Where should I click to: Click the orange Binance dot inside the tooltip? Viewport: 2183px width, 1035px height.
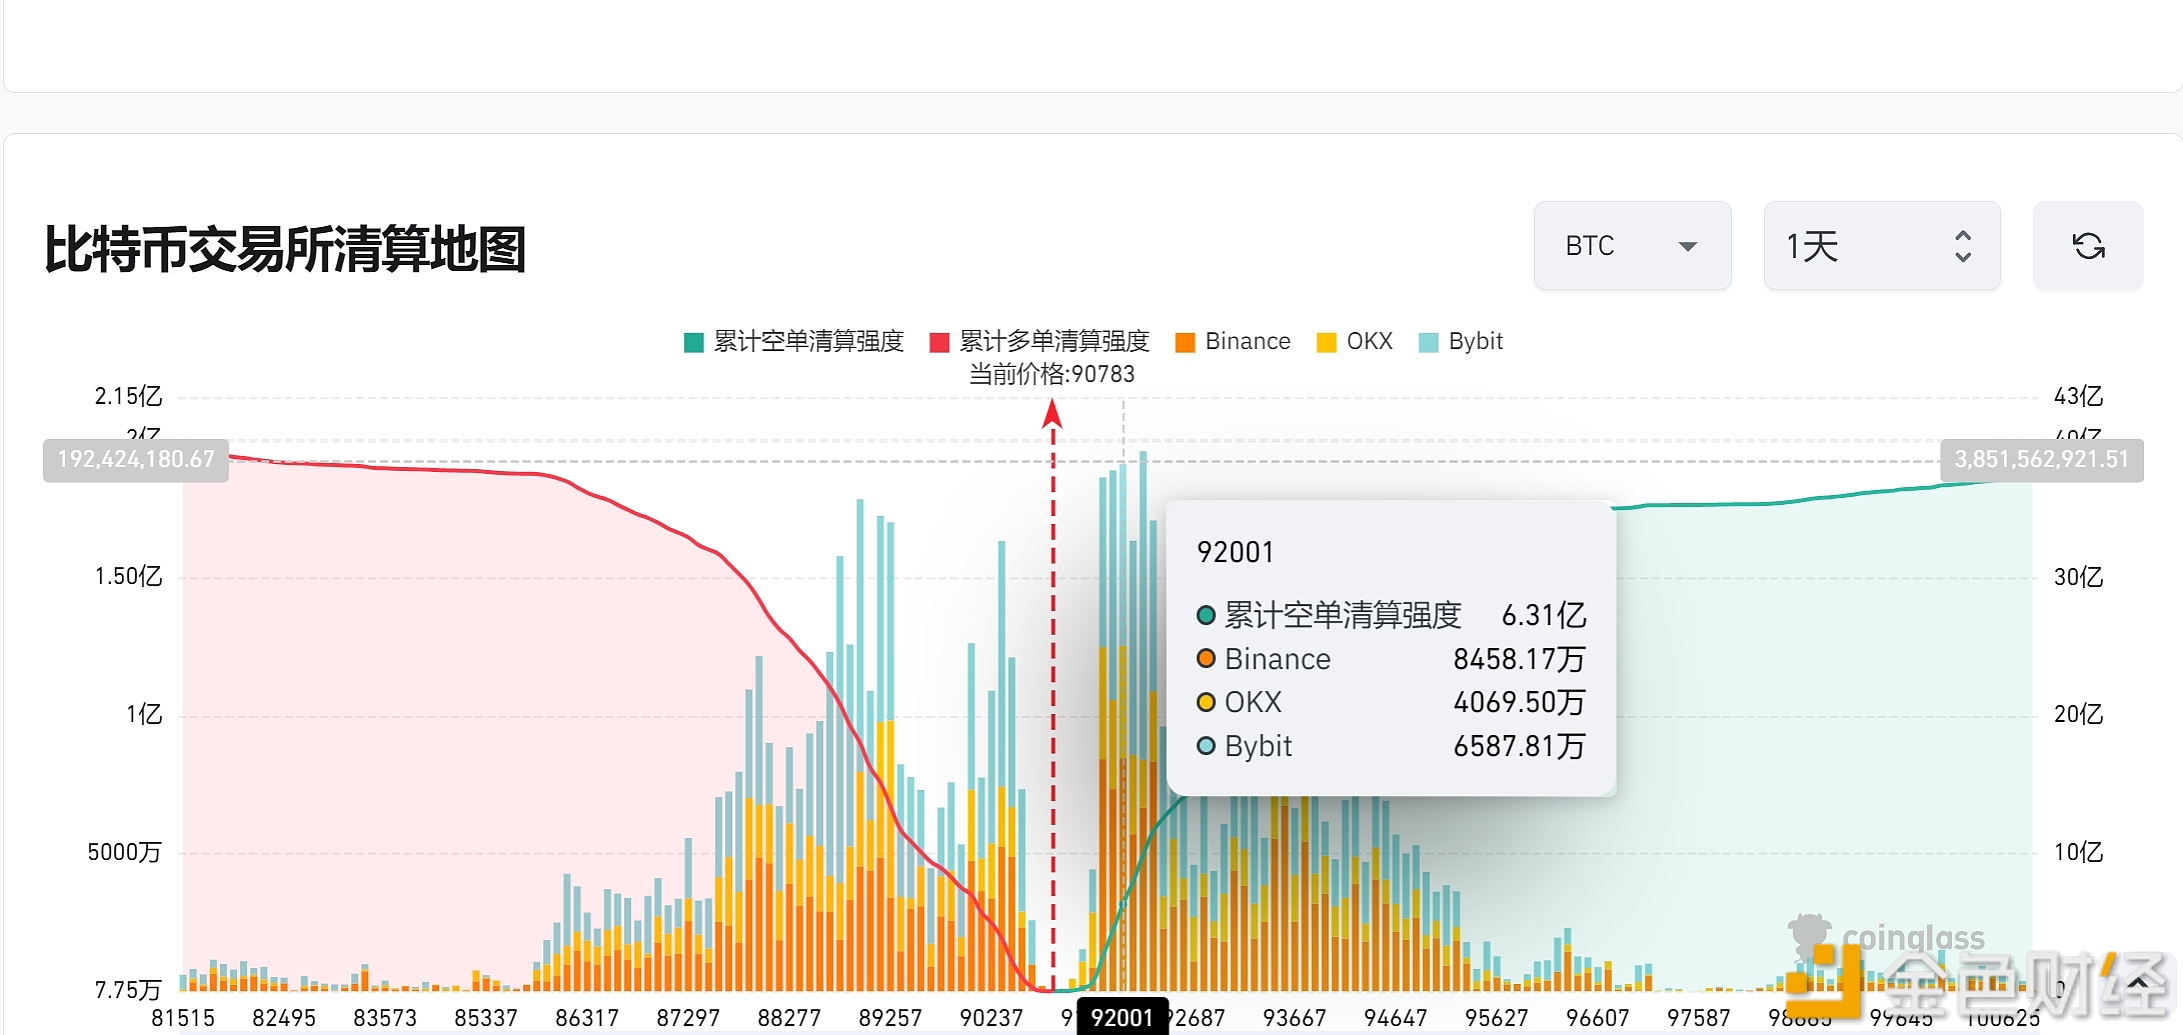[1205, 659]
